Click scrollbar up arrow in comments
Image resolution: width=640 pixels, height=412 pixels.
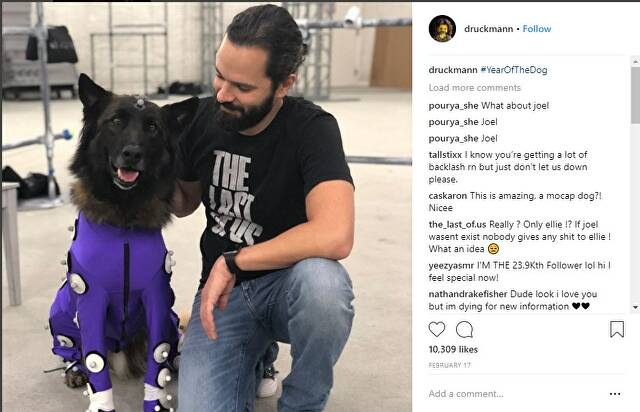[x=636, y=62]
